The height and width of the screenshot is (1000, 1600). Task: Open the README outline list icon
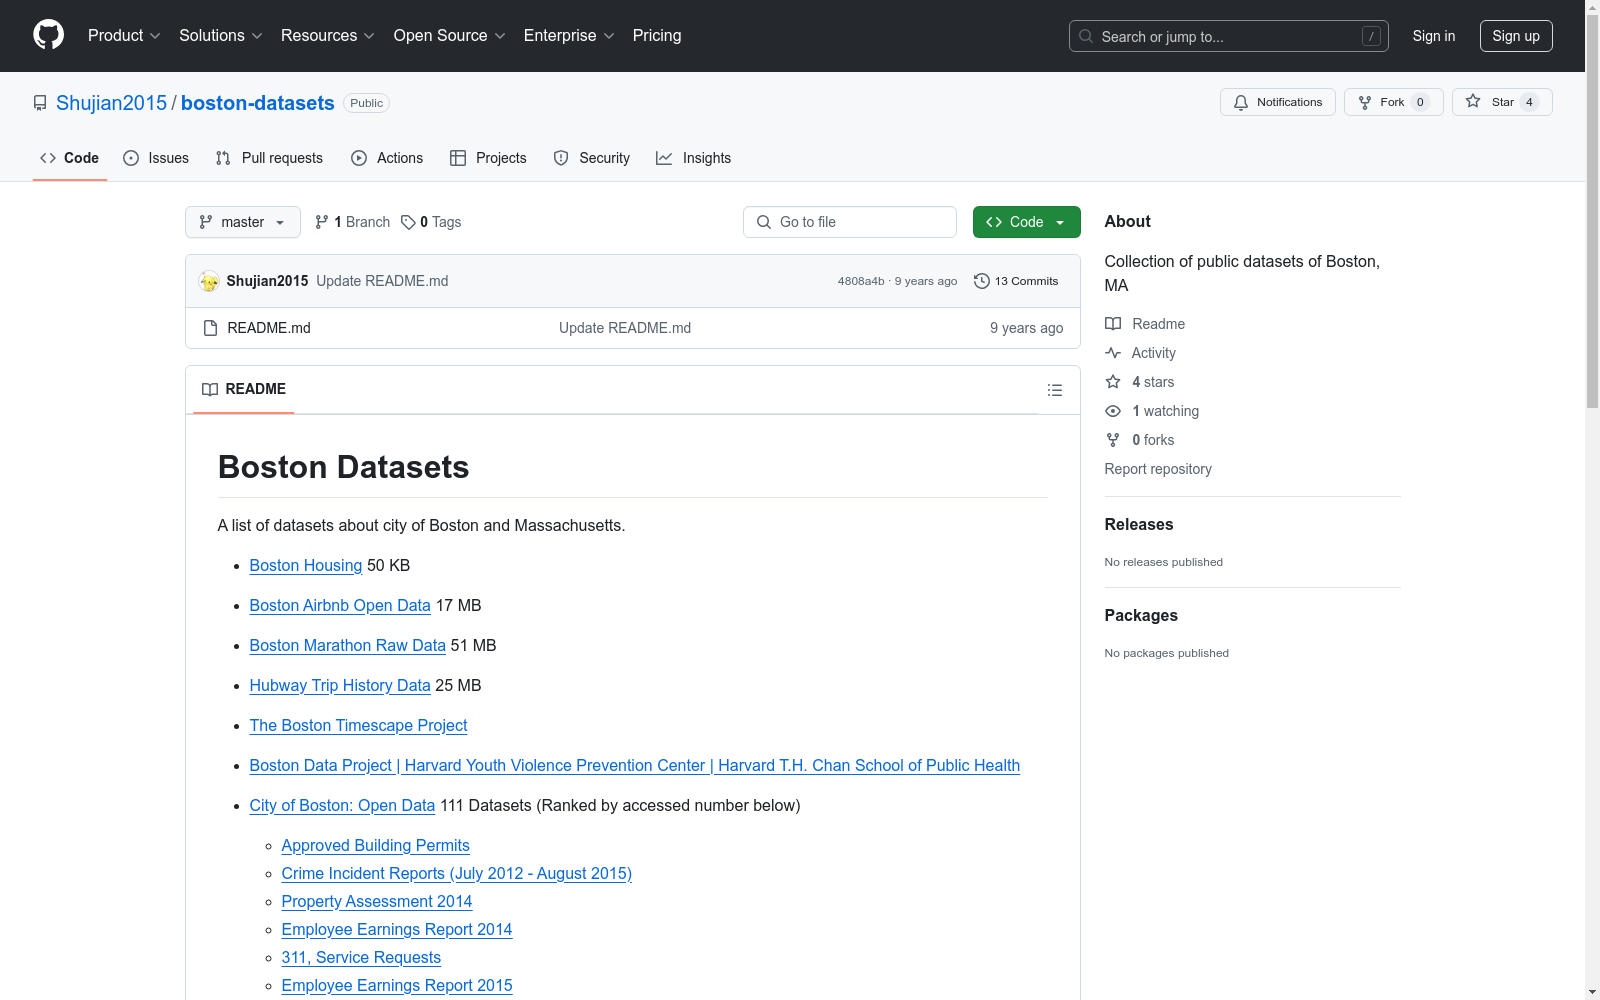1054,390
